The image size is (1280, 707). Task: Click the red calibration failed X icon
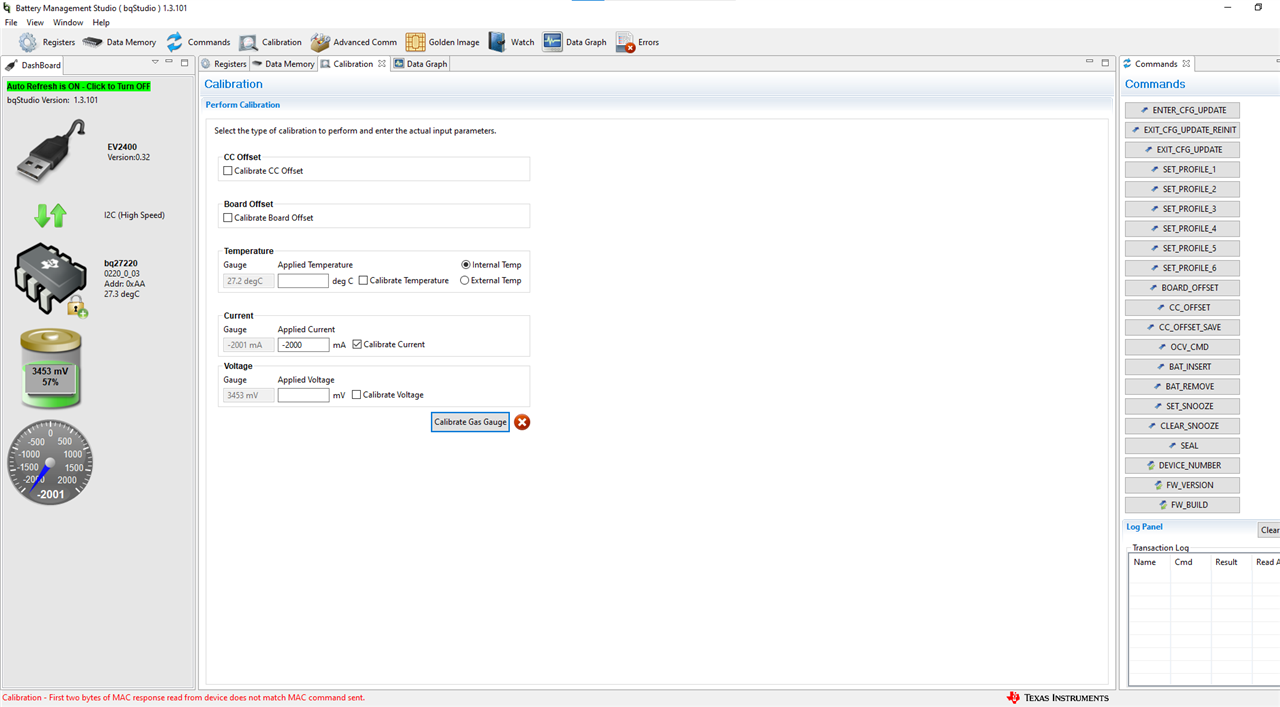coord(522,422)
